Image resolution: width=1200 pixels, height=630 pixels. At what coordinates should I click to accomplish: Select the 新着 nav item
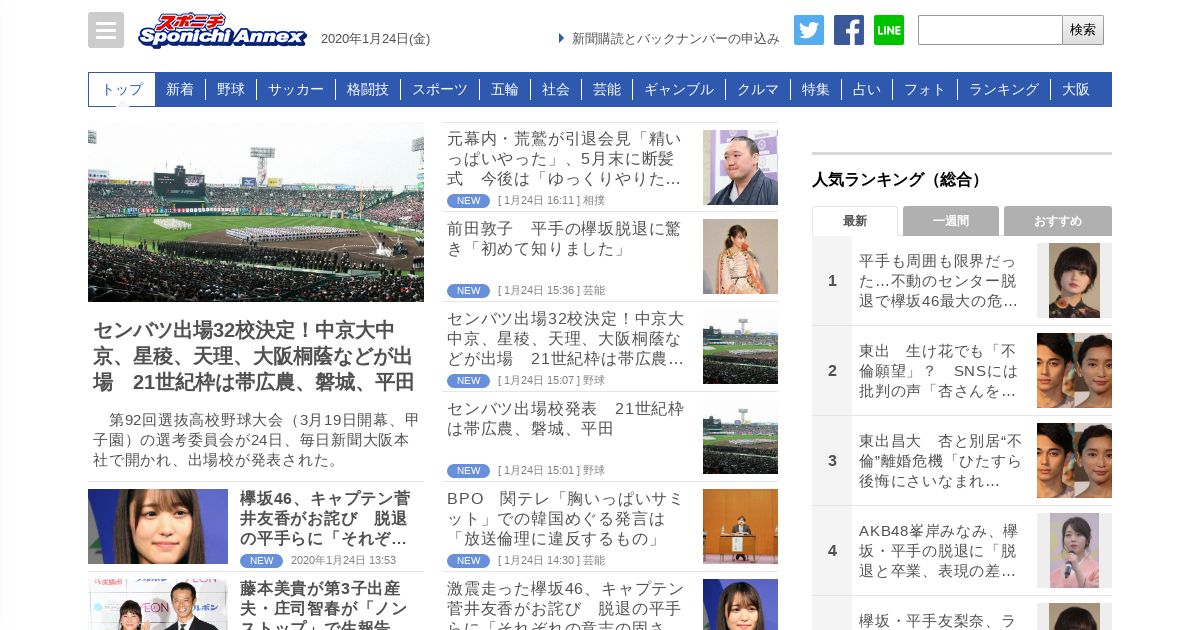pyautogui.click(x=180, y=89)
